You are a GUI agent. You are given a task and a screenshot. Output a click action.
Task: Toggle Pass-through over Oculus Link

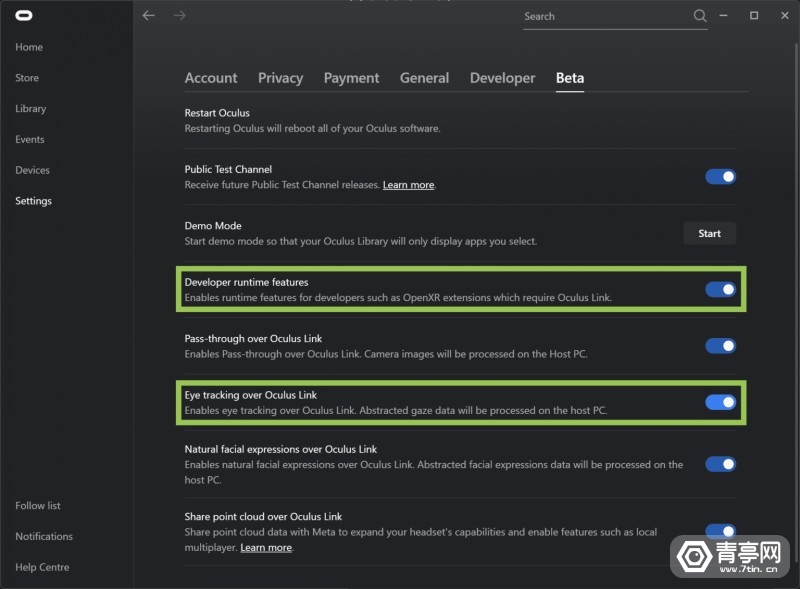click(x=720, y=346)
